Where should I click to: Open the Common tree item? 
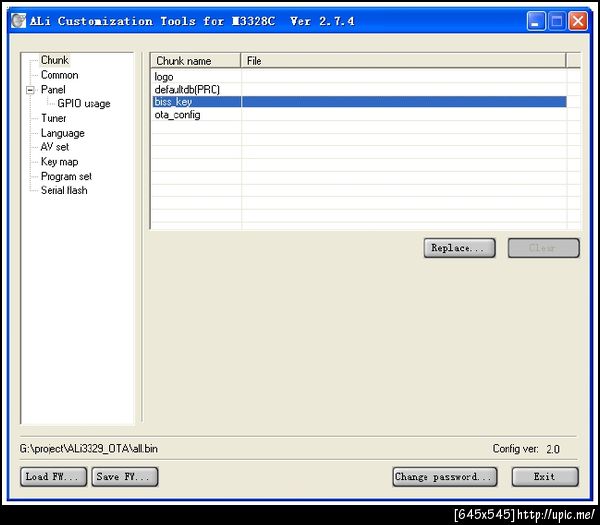click(59, 75)
